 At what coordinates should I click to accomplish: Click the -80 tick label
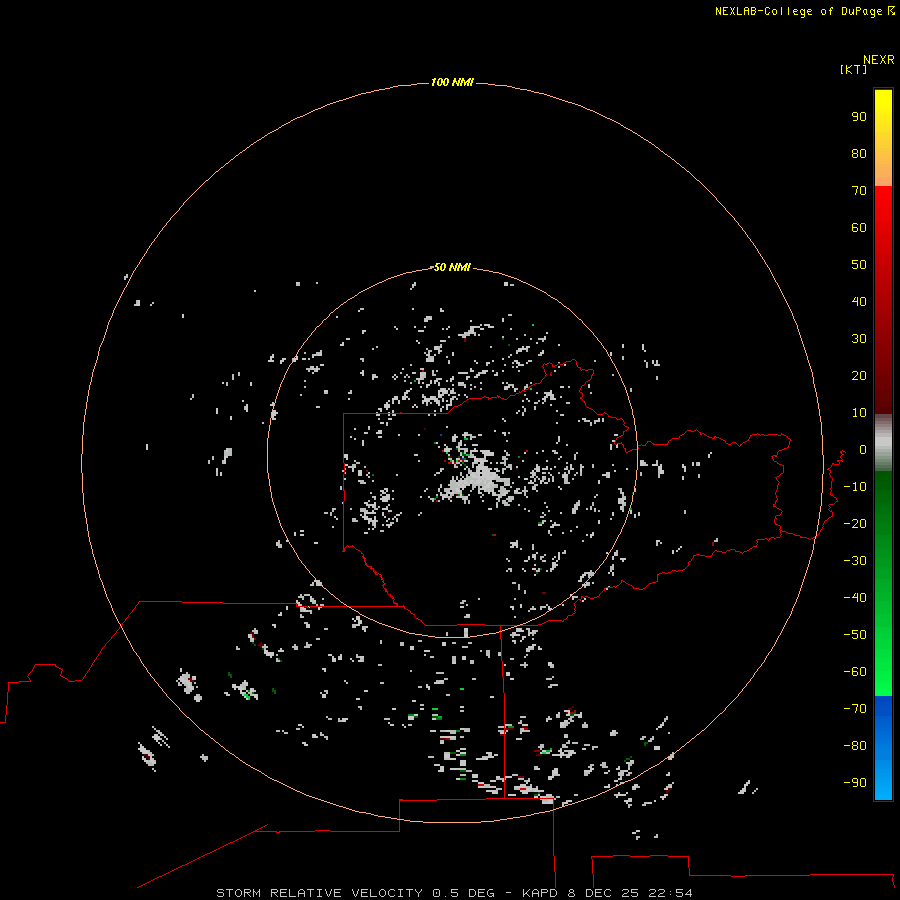pos(855,746)
